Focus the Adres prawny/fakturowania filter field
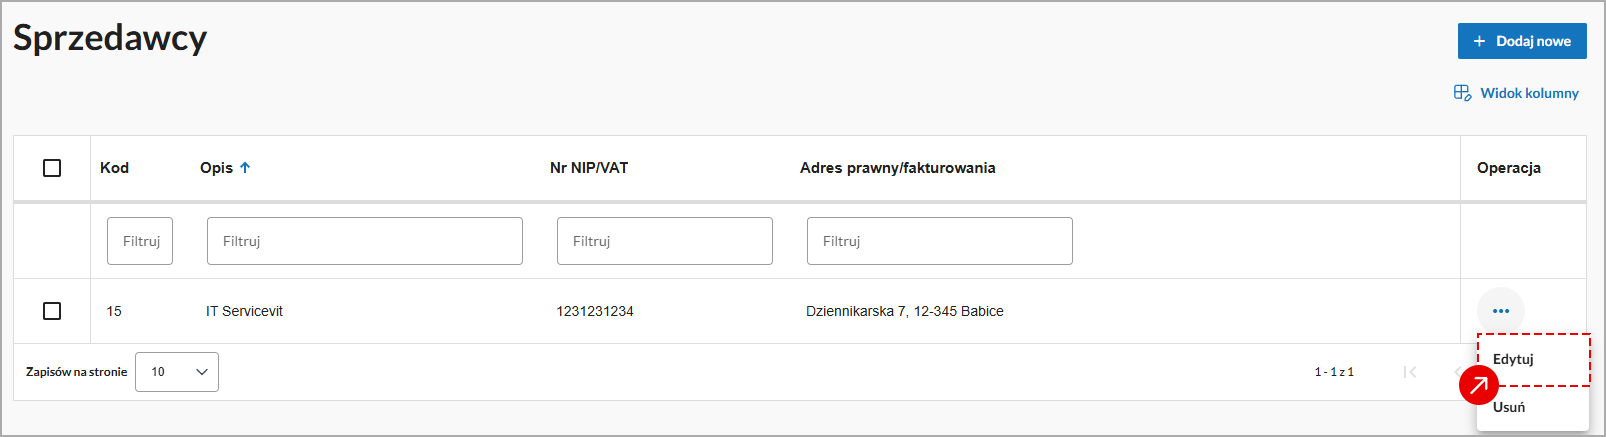 [939, 241]
